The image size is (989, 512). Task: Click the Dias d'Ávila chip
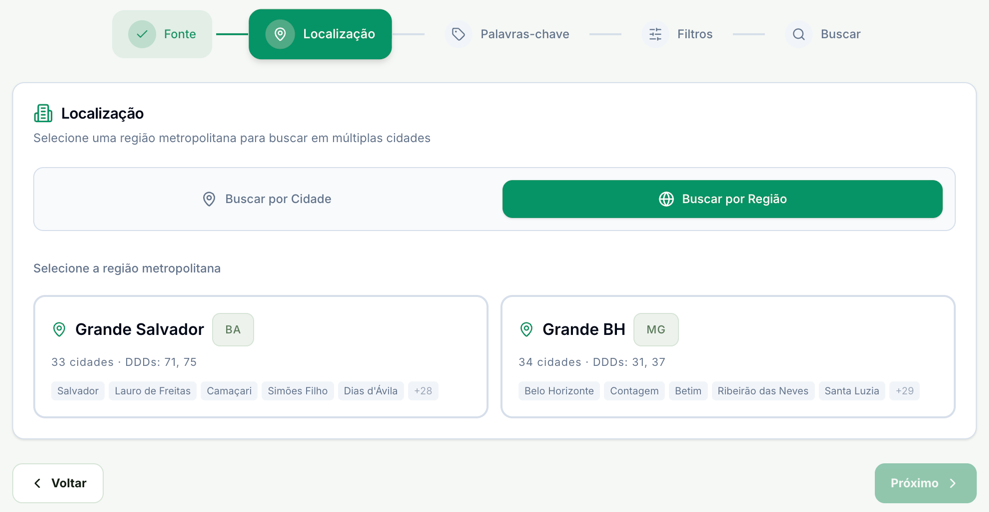(x=371, y=391)
